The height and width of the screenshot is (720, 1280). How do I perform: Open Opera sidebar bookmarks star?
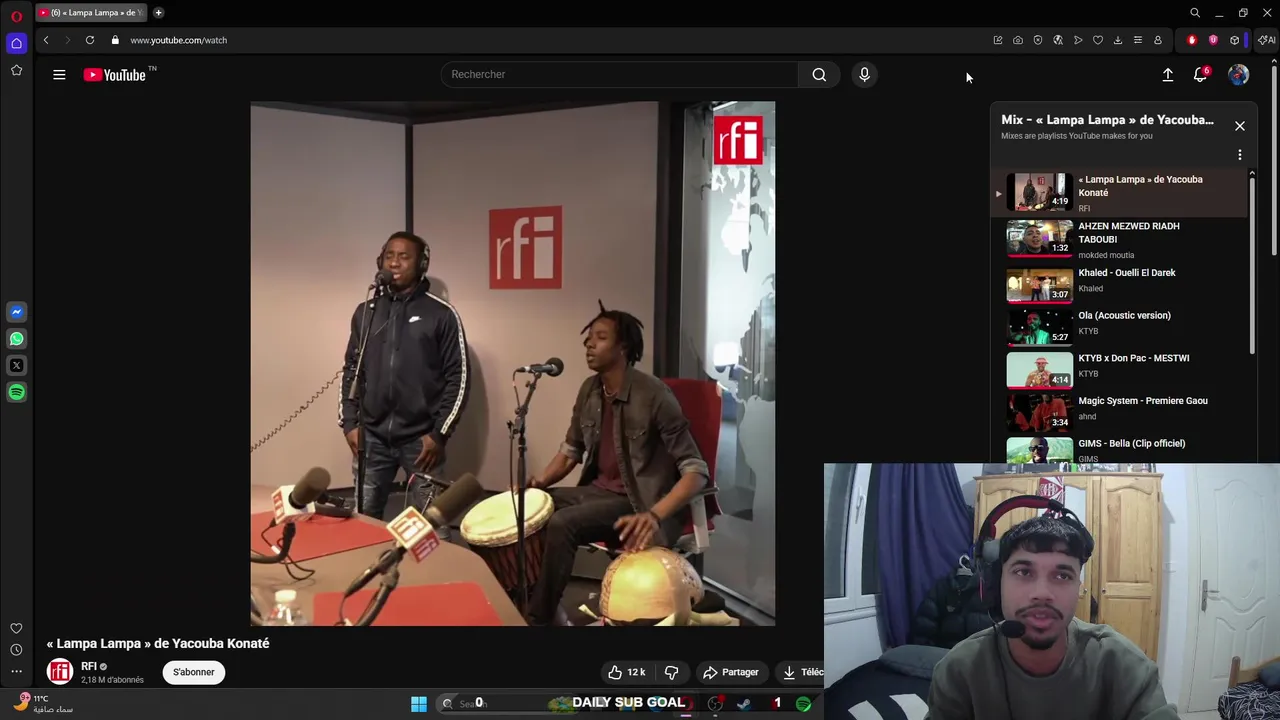[x=16, y=70]
